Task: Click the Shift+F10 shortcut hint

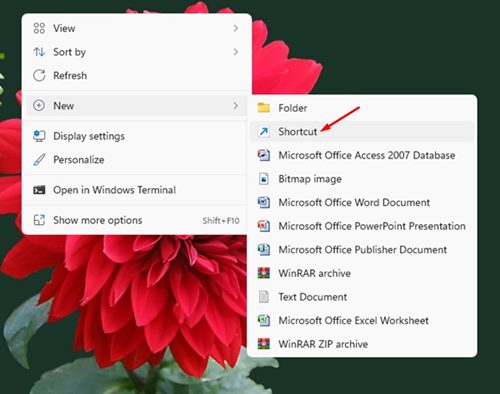Action: click(221, 220)
